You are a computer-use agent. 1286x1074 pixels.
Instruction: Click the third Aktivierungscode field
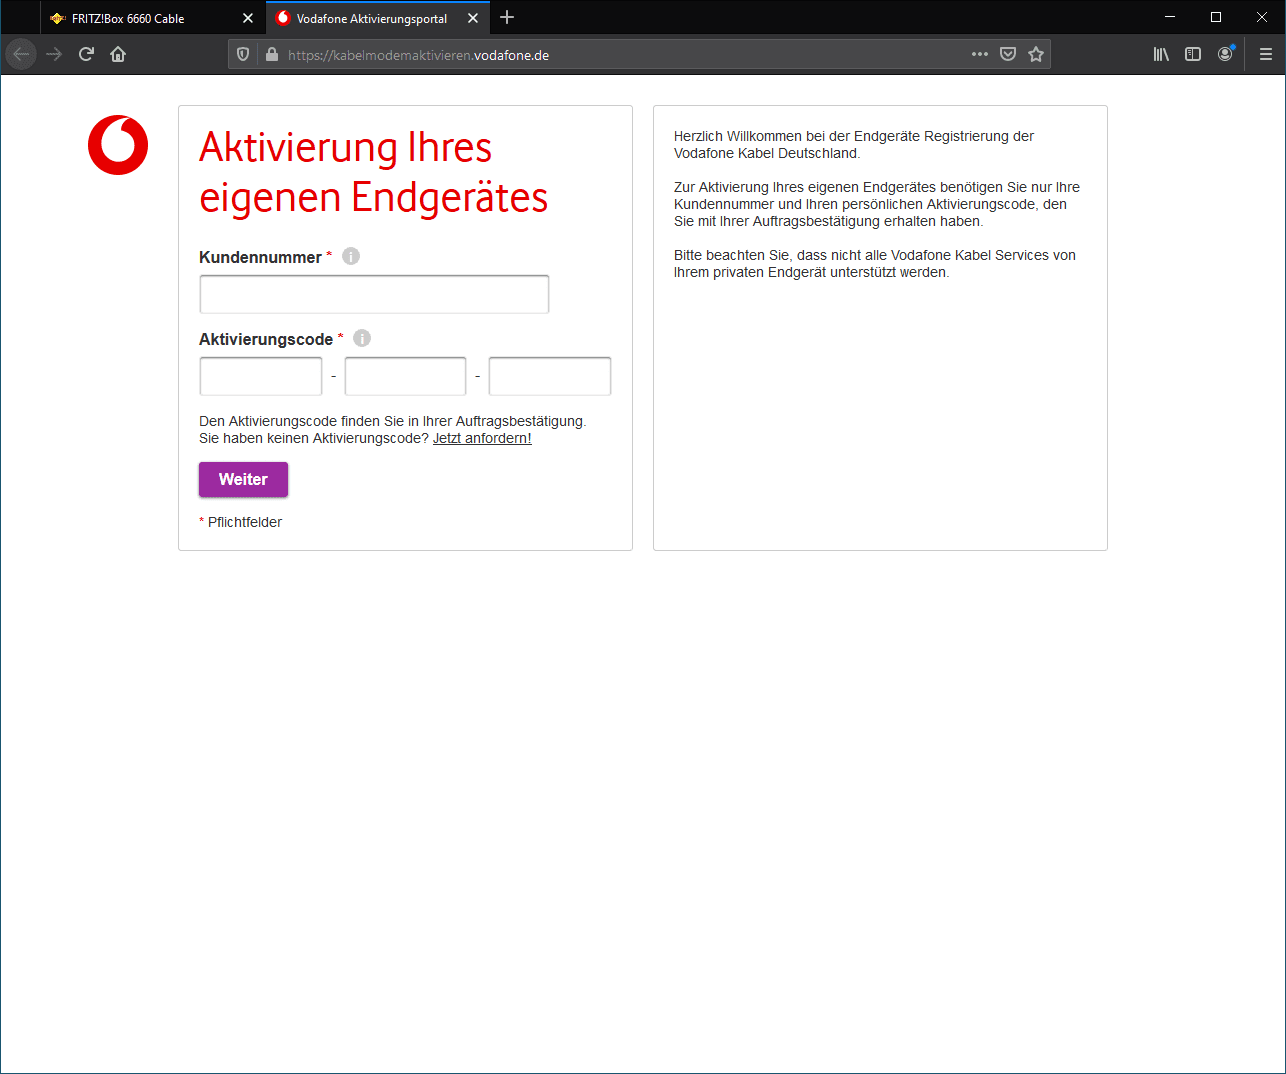550,376
